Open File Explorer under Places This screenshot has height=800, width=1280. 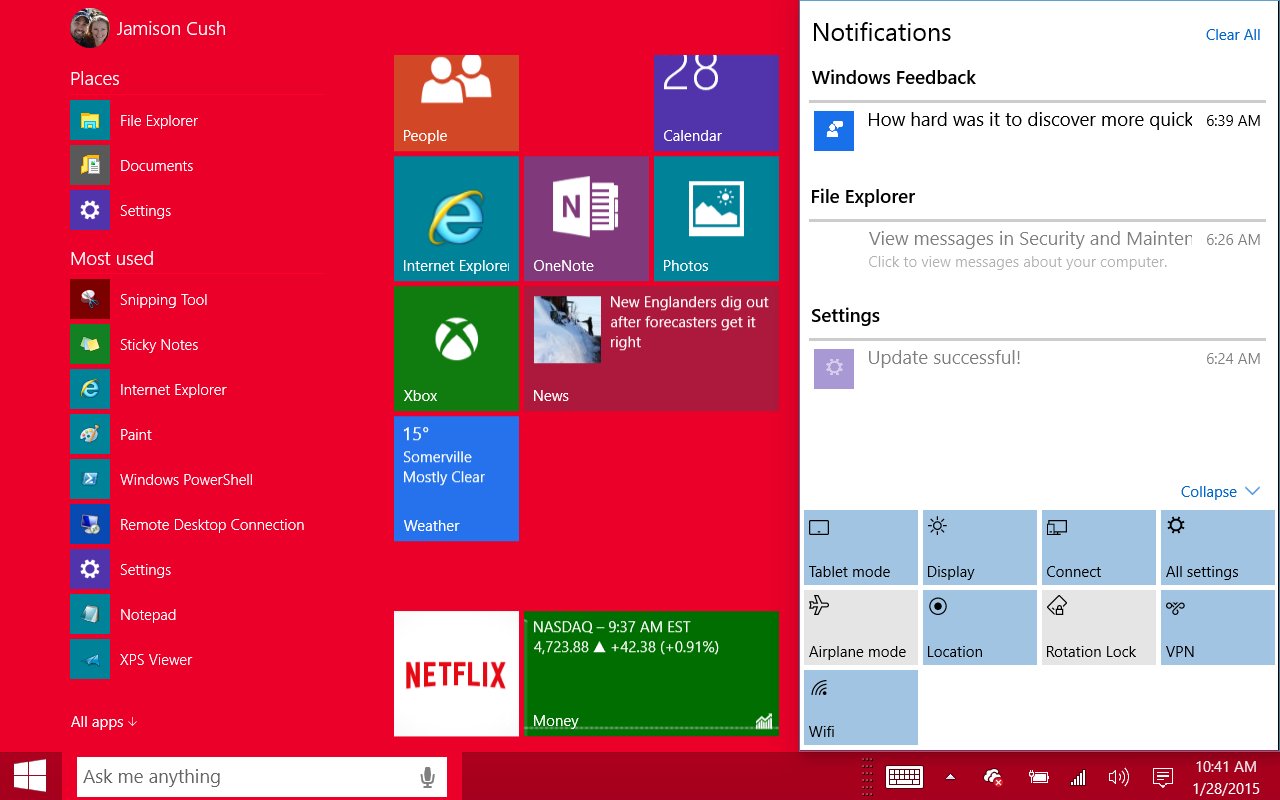coord(198,121)
